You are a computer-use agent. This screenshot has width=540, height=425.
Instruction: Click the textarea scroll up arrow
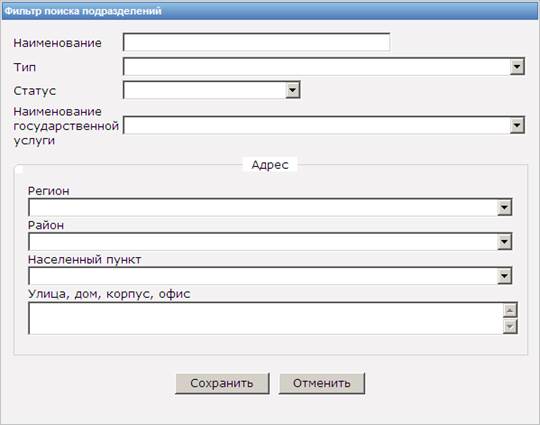(510, 310)
